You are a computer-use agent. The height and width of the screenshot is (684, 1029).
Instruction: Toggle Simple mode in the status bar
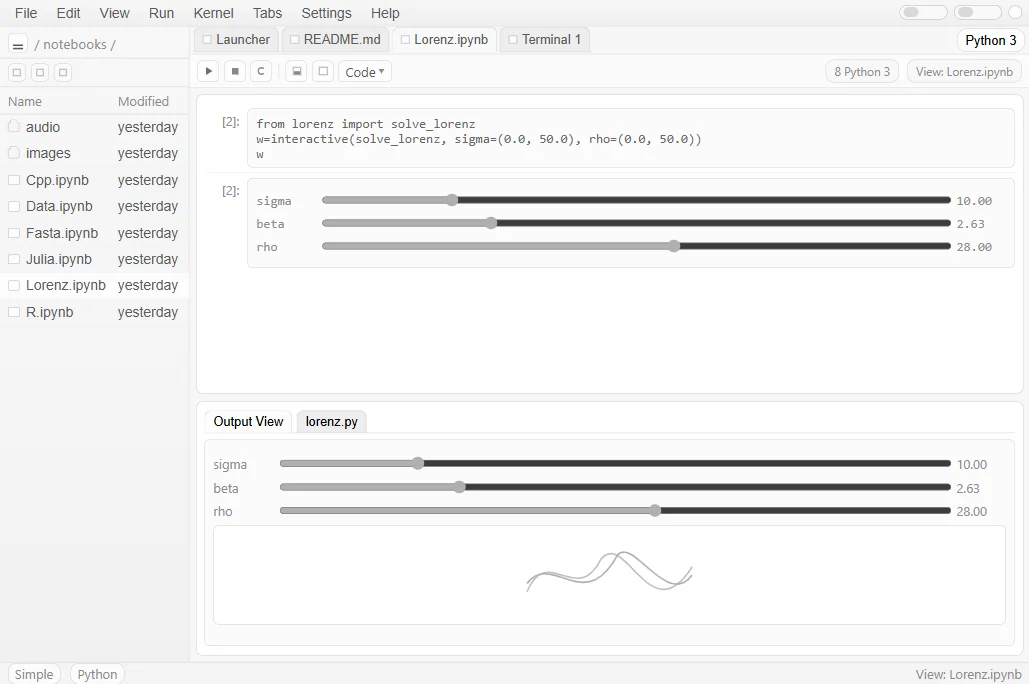(34, 674)
